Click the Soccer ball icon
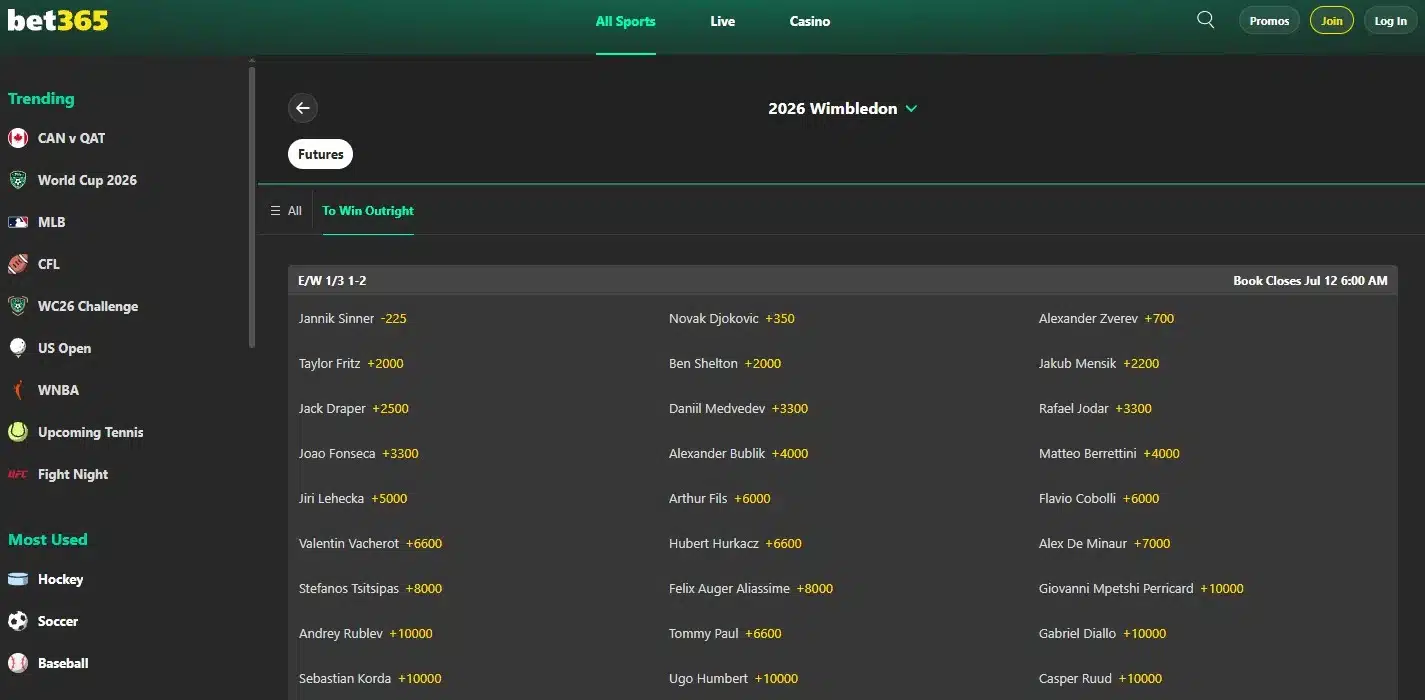1425x700 pixels. pyautogui.click(x=18, y=621)
